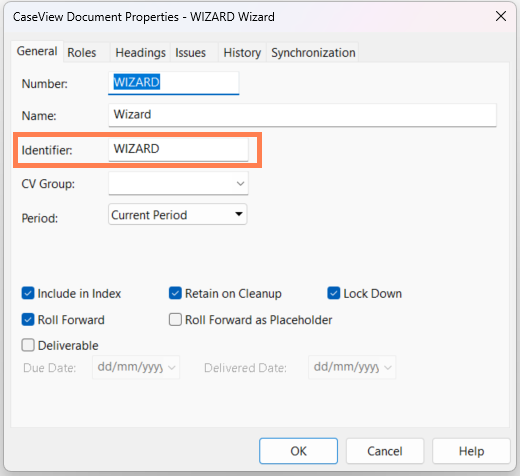Screen dimensions: 520x476
Task: Open the Headings tab
Action: coord(140,53)
